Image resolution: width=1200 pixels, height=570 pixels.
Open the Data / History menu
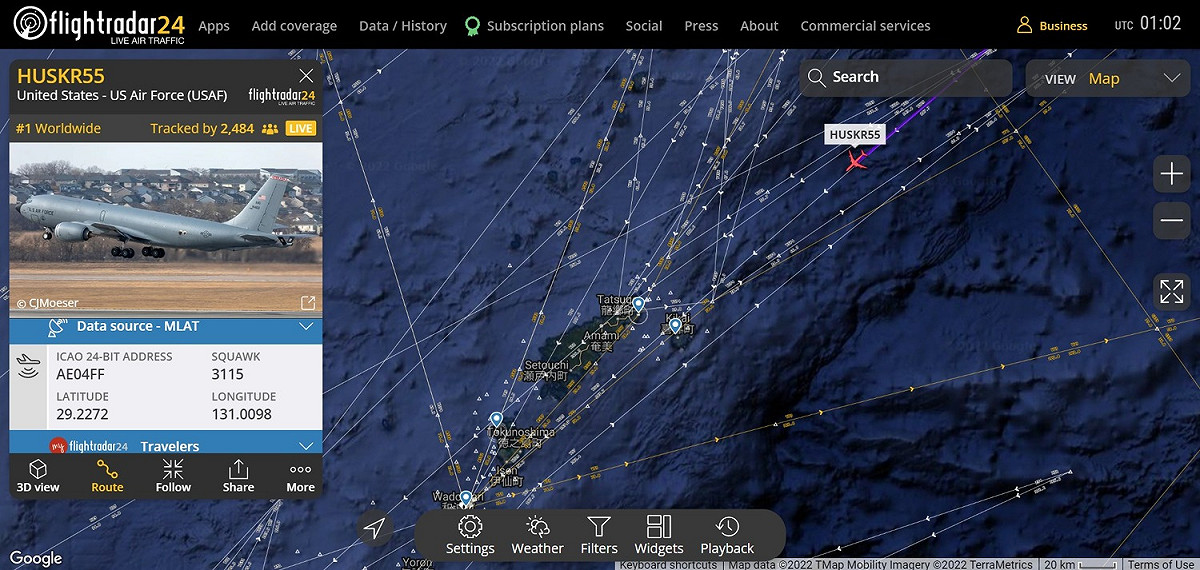click(x=403, y=26)
